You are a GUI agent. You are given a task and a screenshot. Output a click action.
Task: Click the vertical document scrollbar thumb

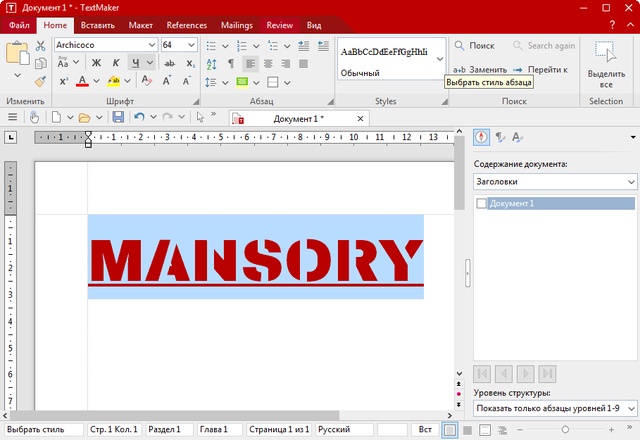coord(459,173)
